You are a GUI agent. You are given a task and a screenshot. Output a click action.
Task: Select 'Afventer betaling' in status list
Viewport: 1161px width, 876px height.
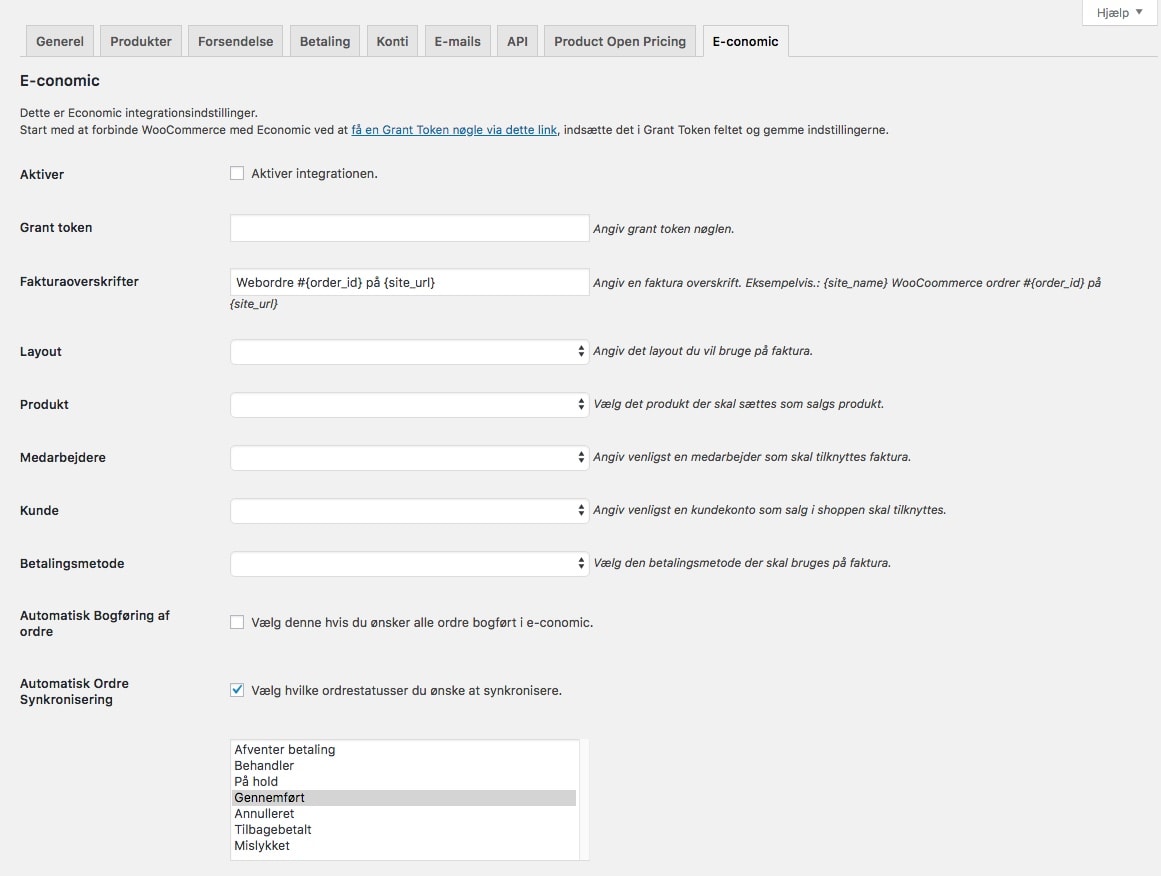pyautogui.click(x=404, y=749)
